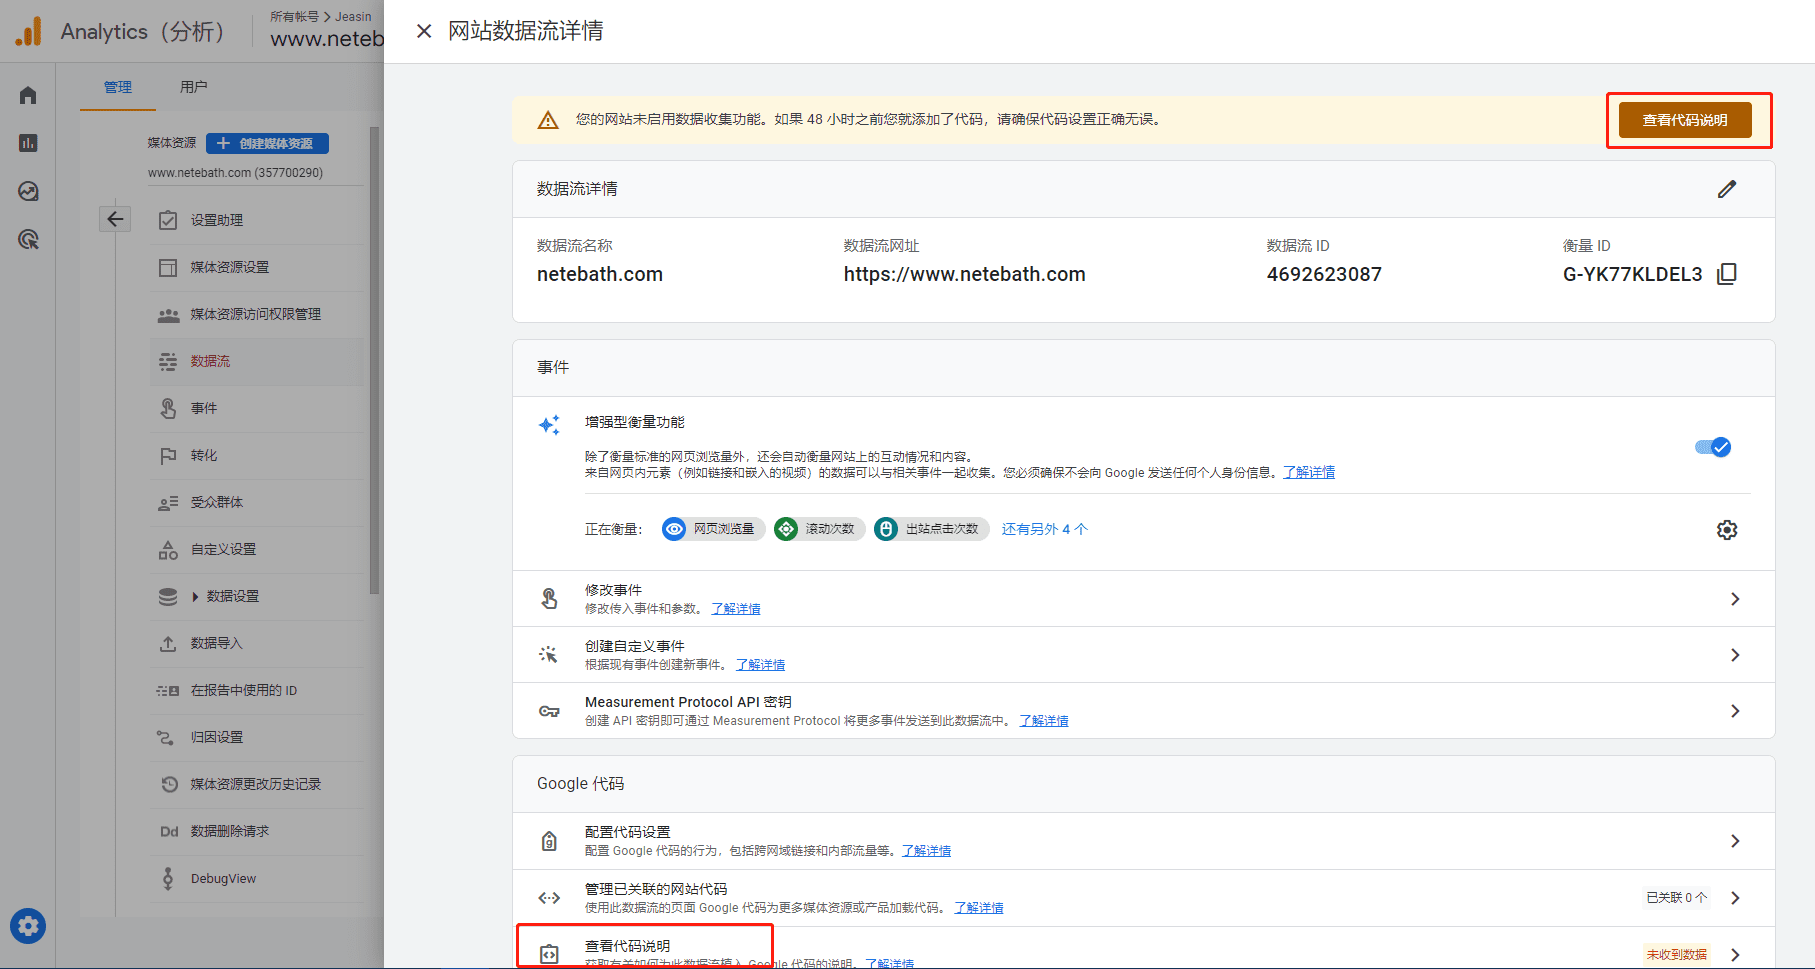1815x969 pixels.
Task: Open the bottom 查看代码说明 row chevron
Action: coord(1735,955)
